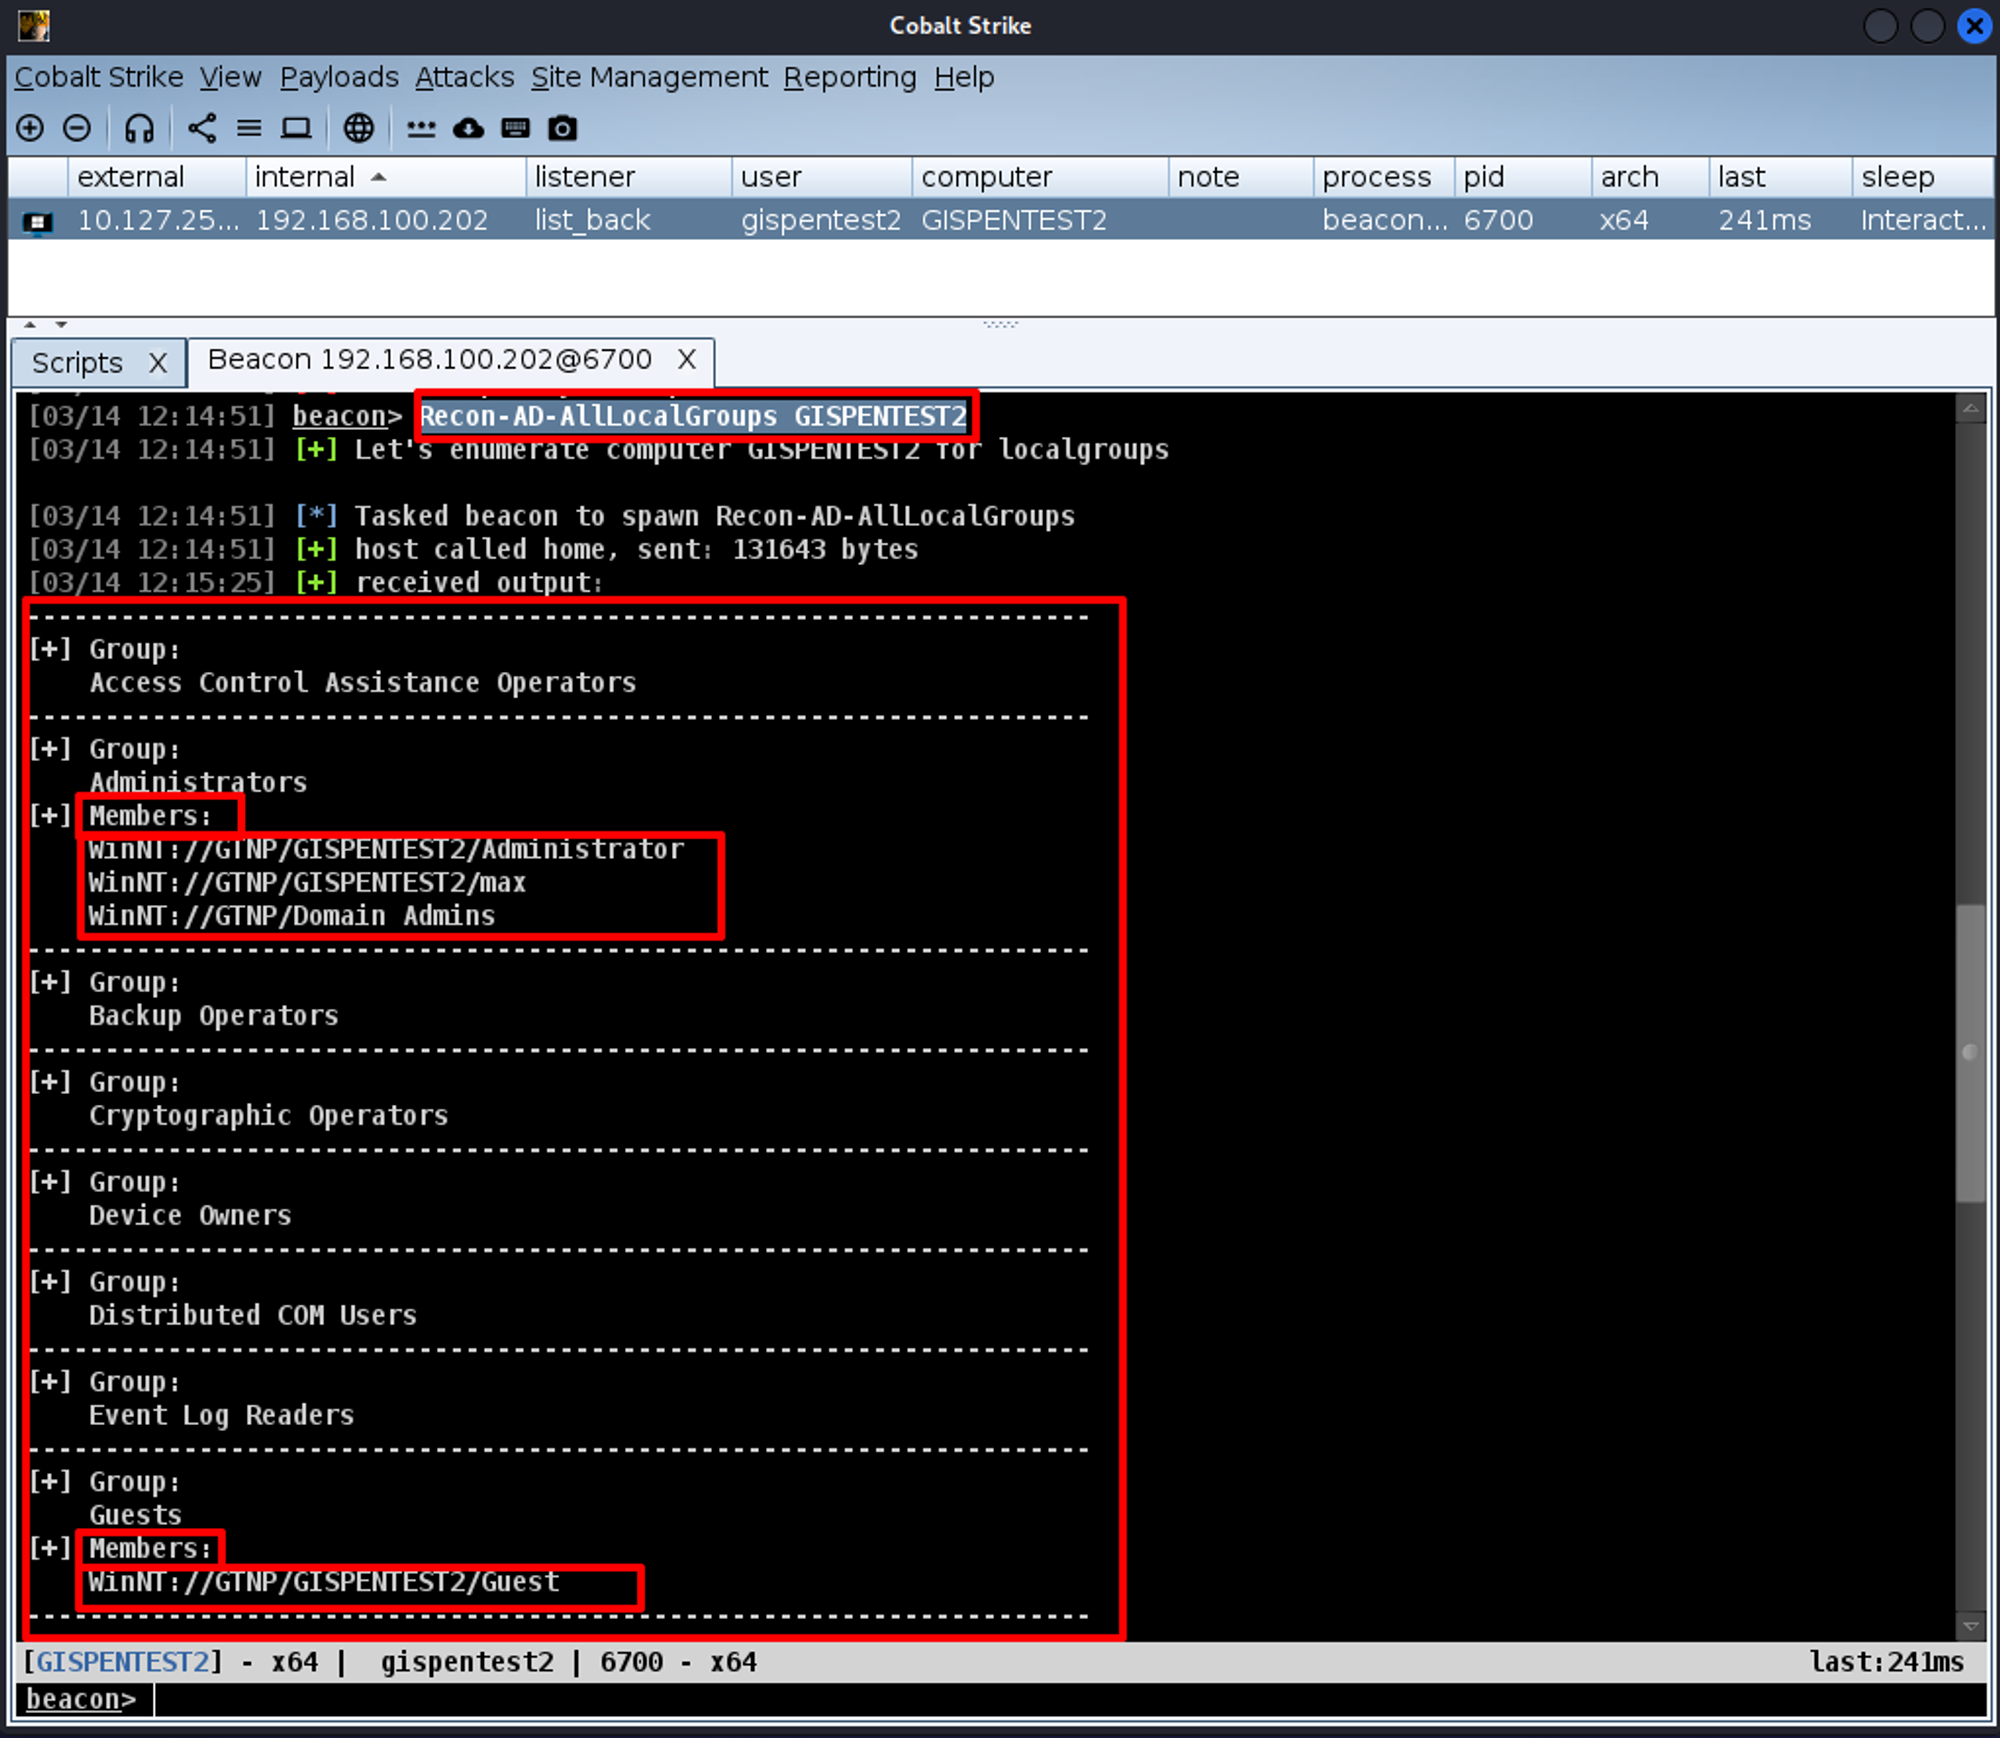
Task: Open credentials password icon
Action: (x=421, y=128)
